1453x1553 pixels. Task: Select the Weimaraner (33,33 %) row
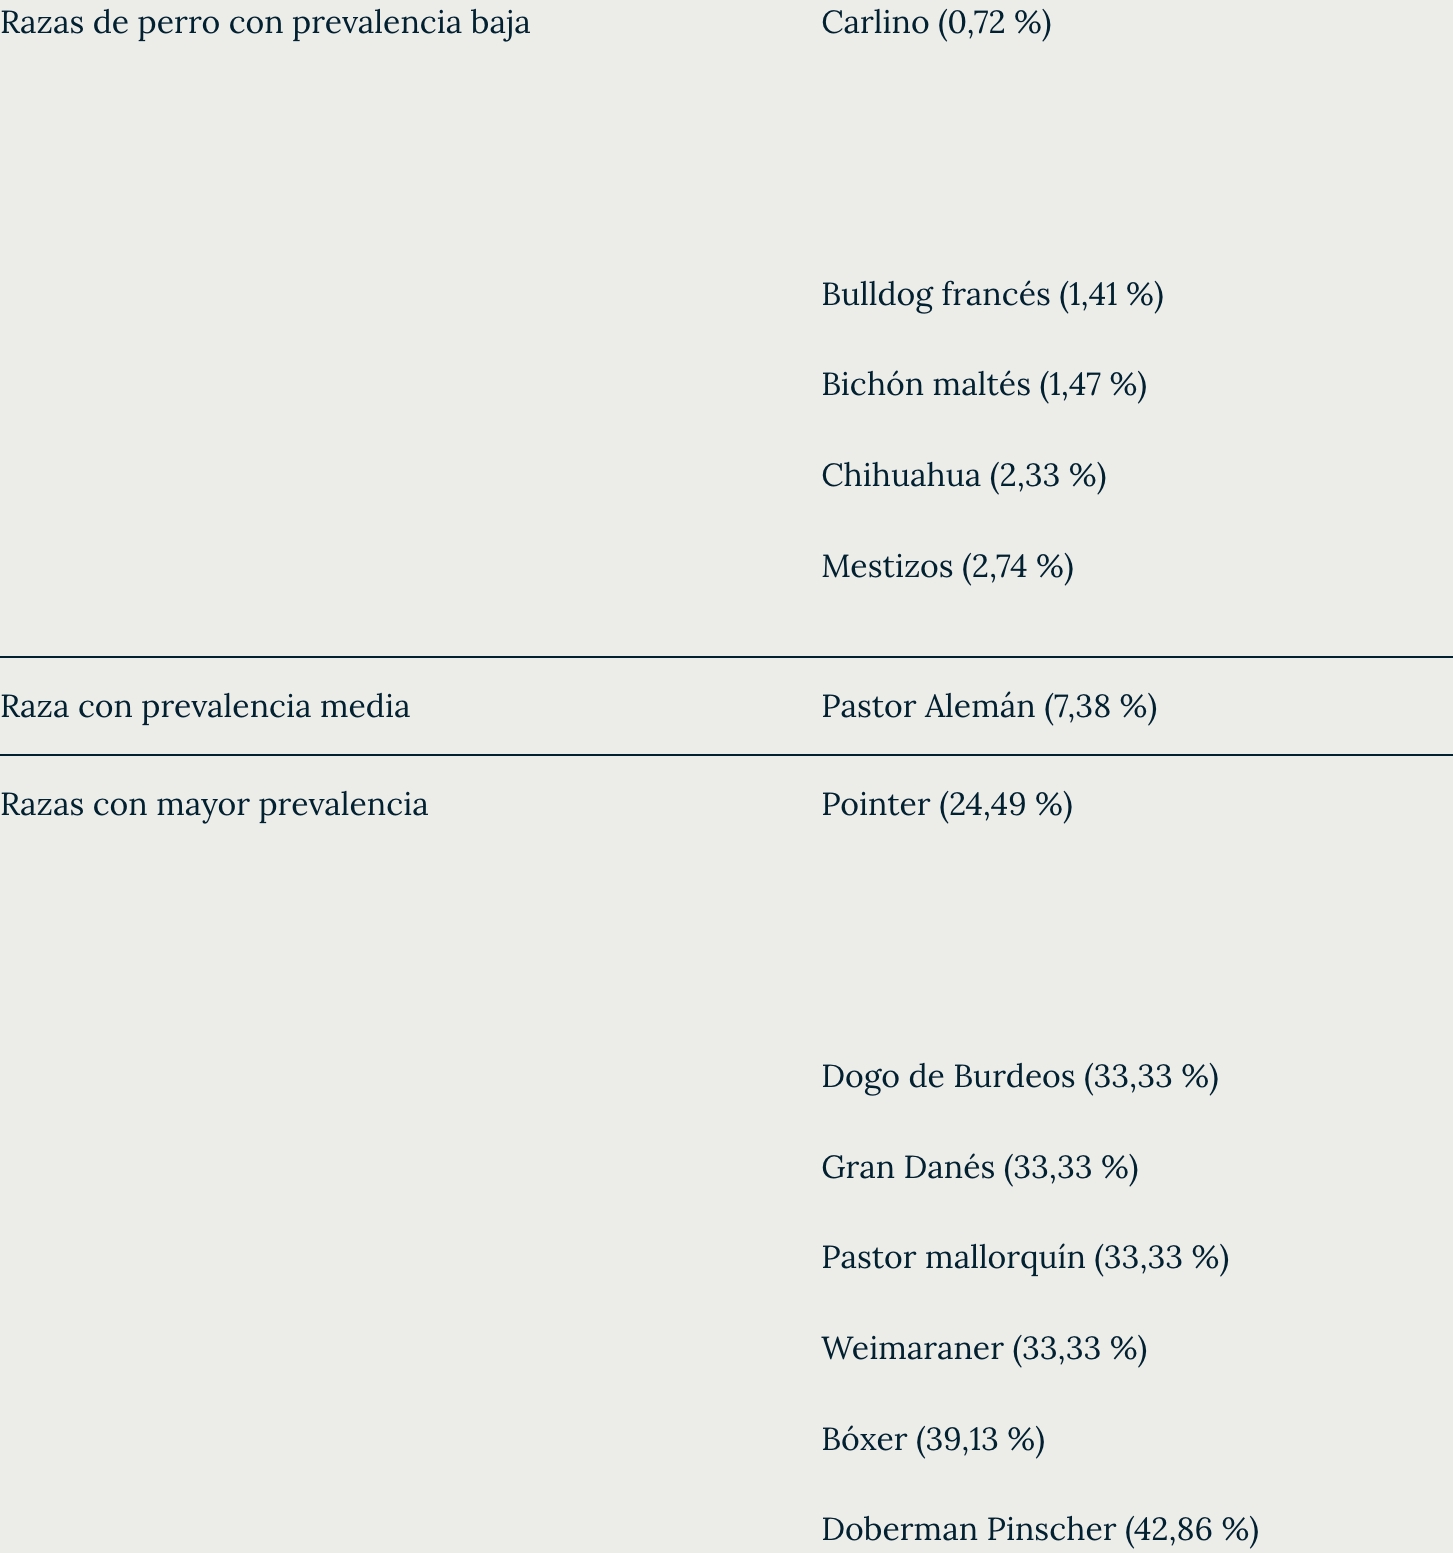[984, 1348]
